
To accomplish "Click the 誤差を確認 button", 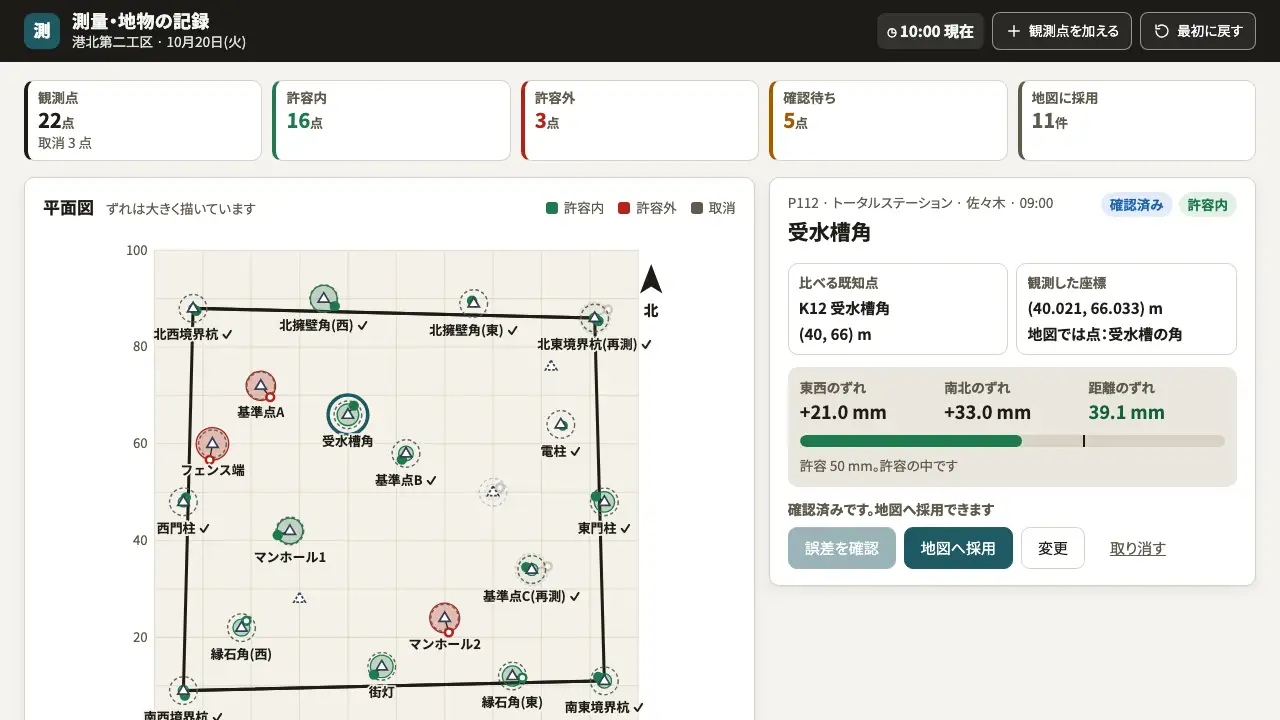I will (x=842, y=548).
